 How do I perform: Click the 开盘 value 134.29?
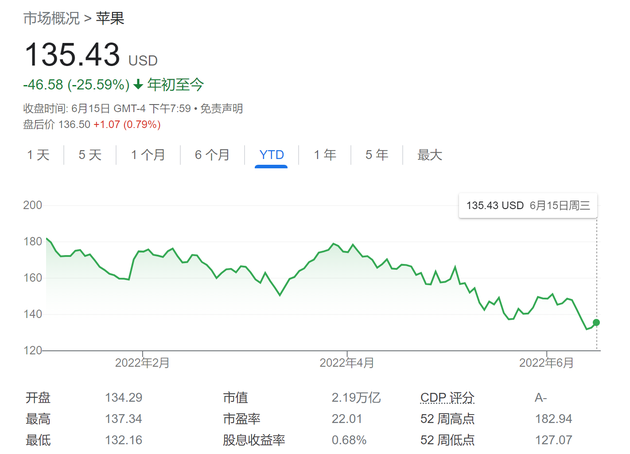(x=124, y=398)
